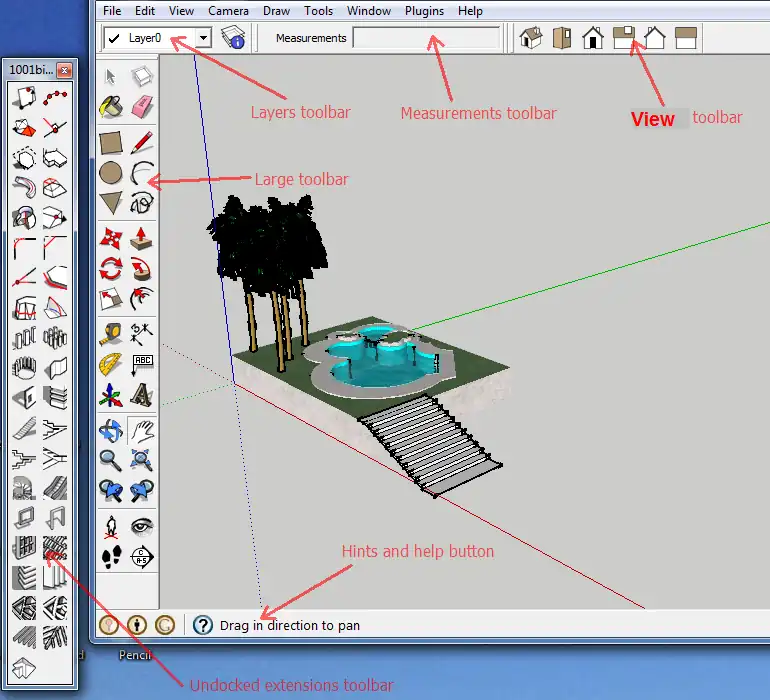Image resolution: width=770 pixels, height=700 pixels.
Task: Choose the Rectangle drawing tool
Action: [x=111, y=143]
